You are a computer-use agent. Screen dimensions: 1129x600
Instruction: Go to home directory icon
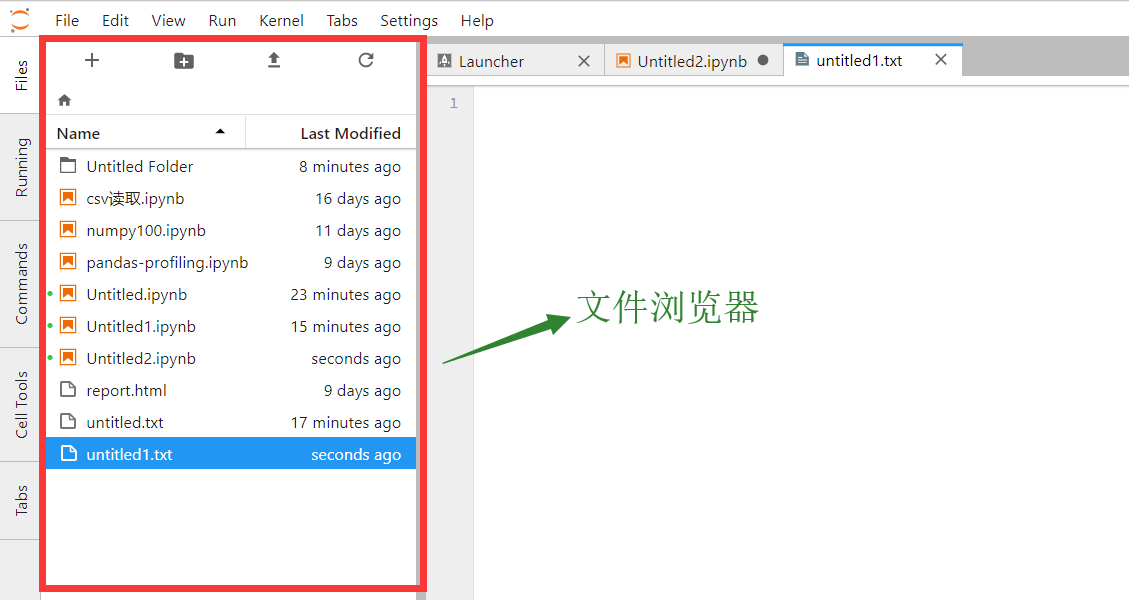65,100
